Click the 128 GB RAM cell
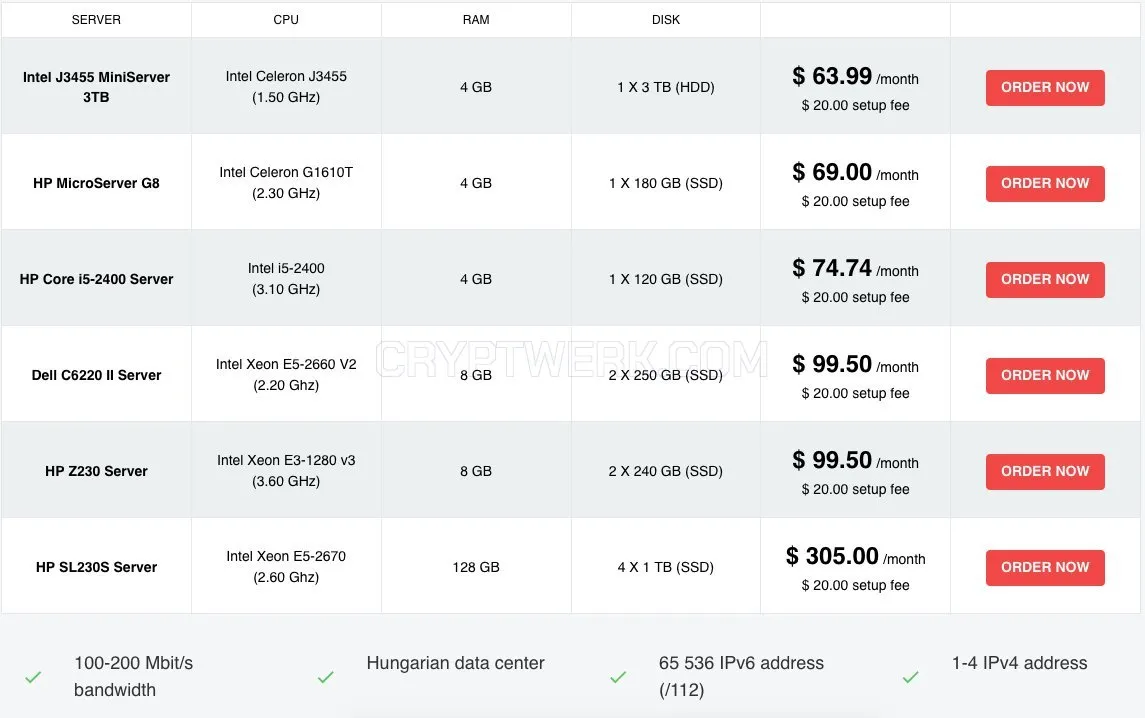 pyautogui.click(x=476, y=567)
